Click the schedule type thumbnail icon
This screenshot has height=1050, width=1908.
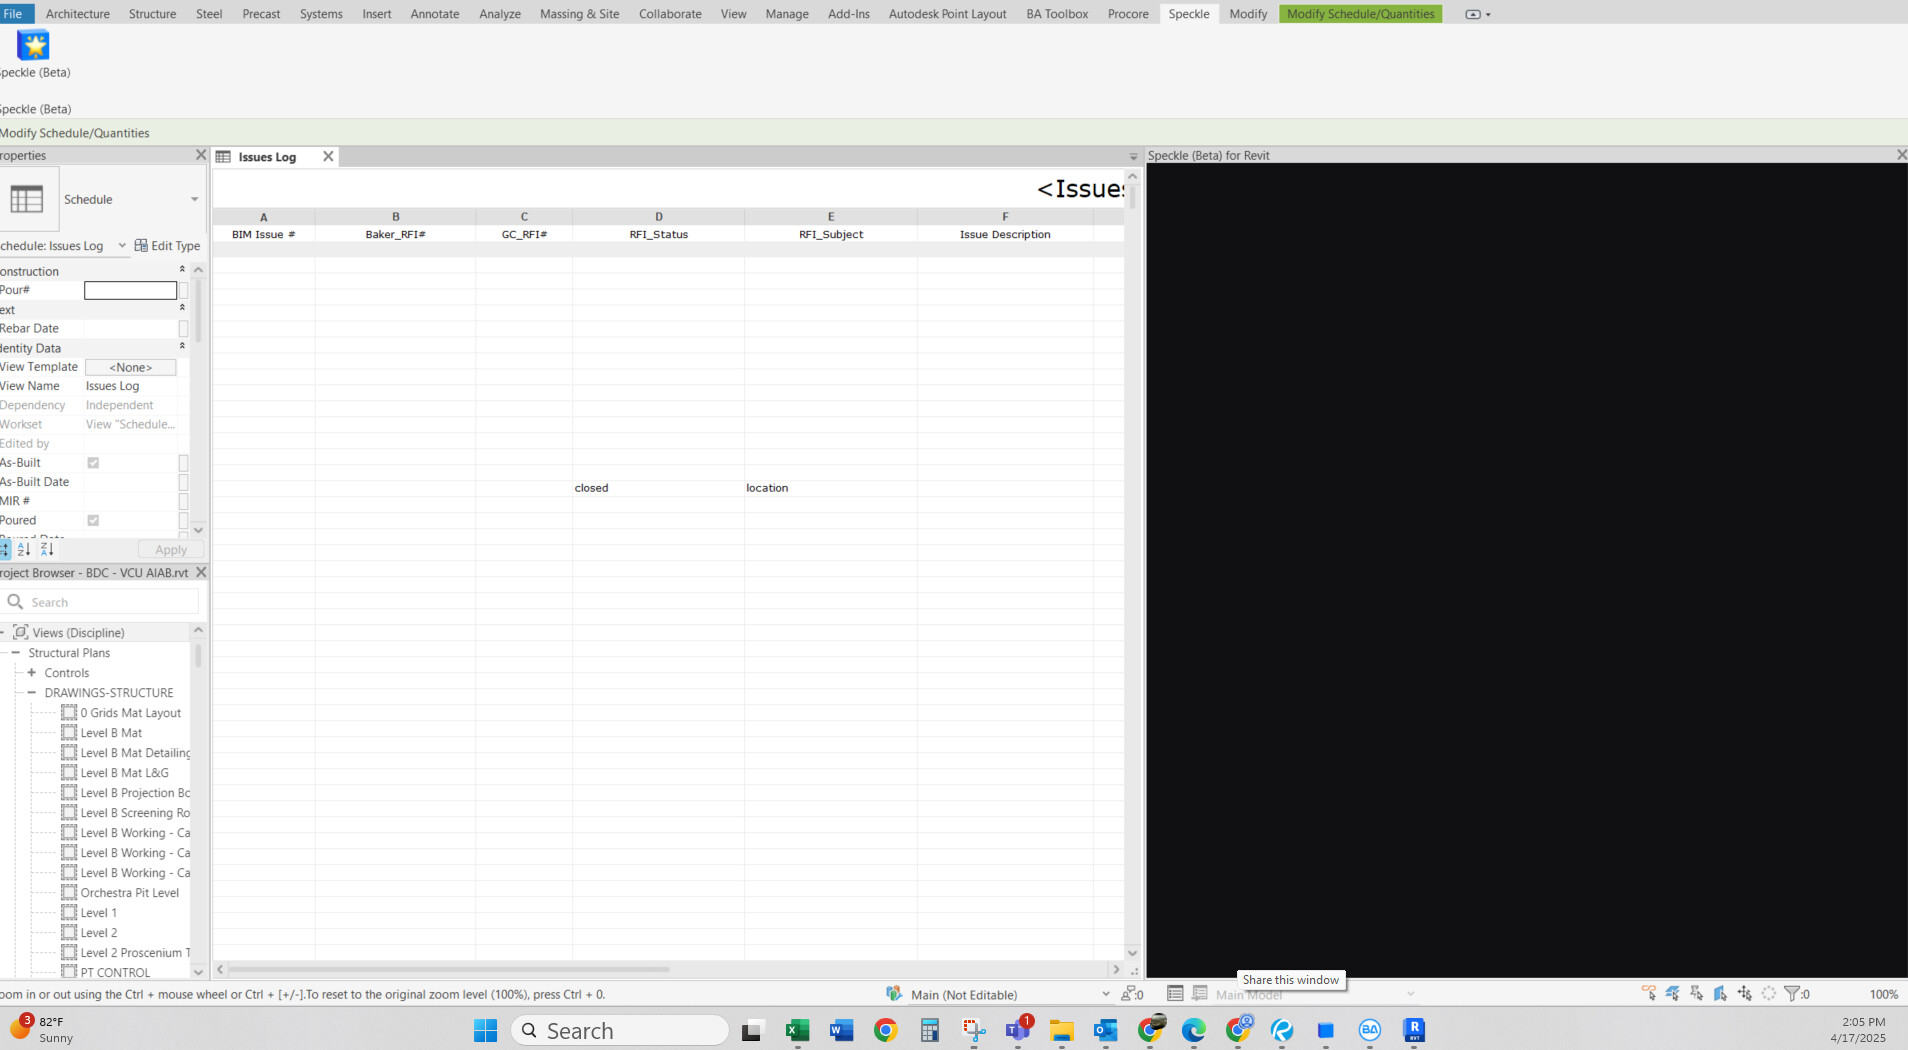pos(27,199)
